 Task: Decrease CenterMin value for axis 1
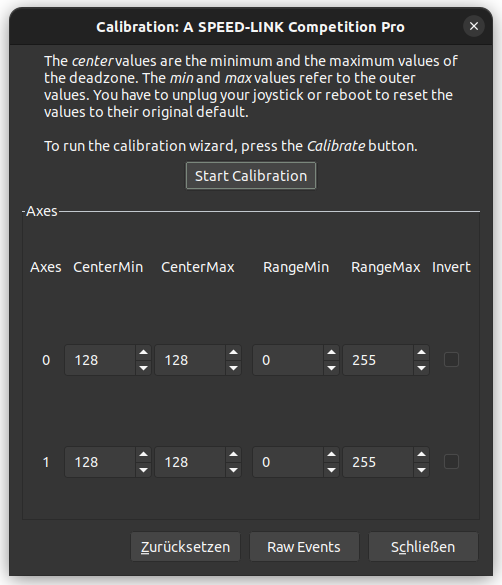tap(143, 470)
